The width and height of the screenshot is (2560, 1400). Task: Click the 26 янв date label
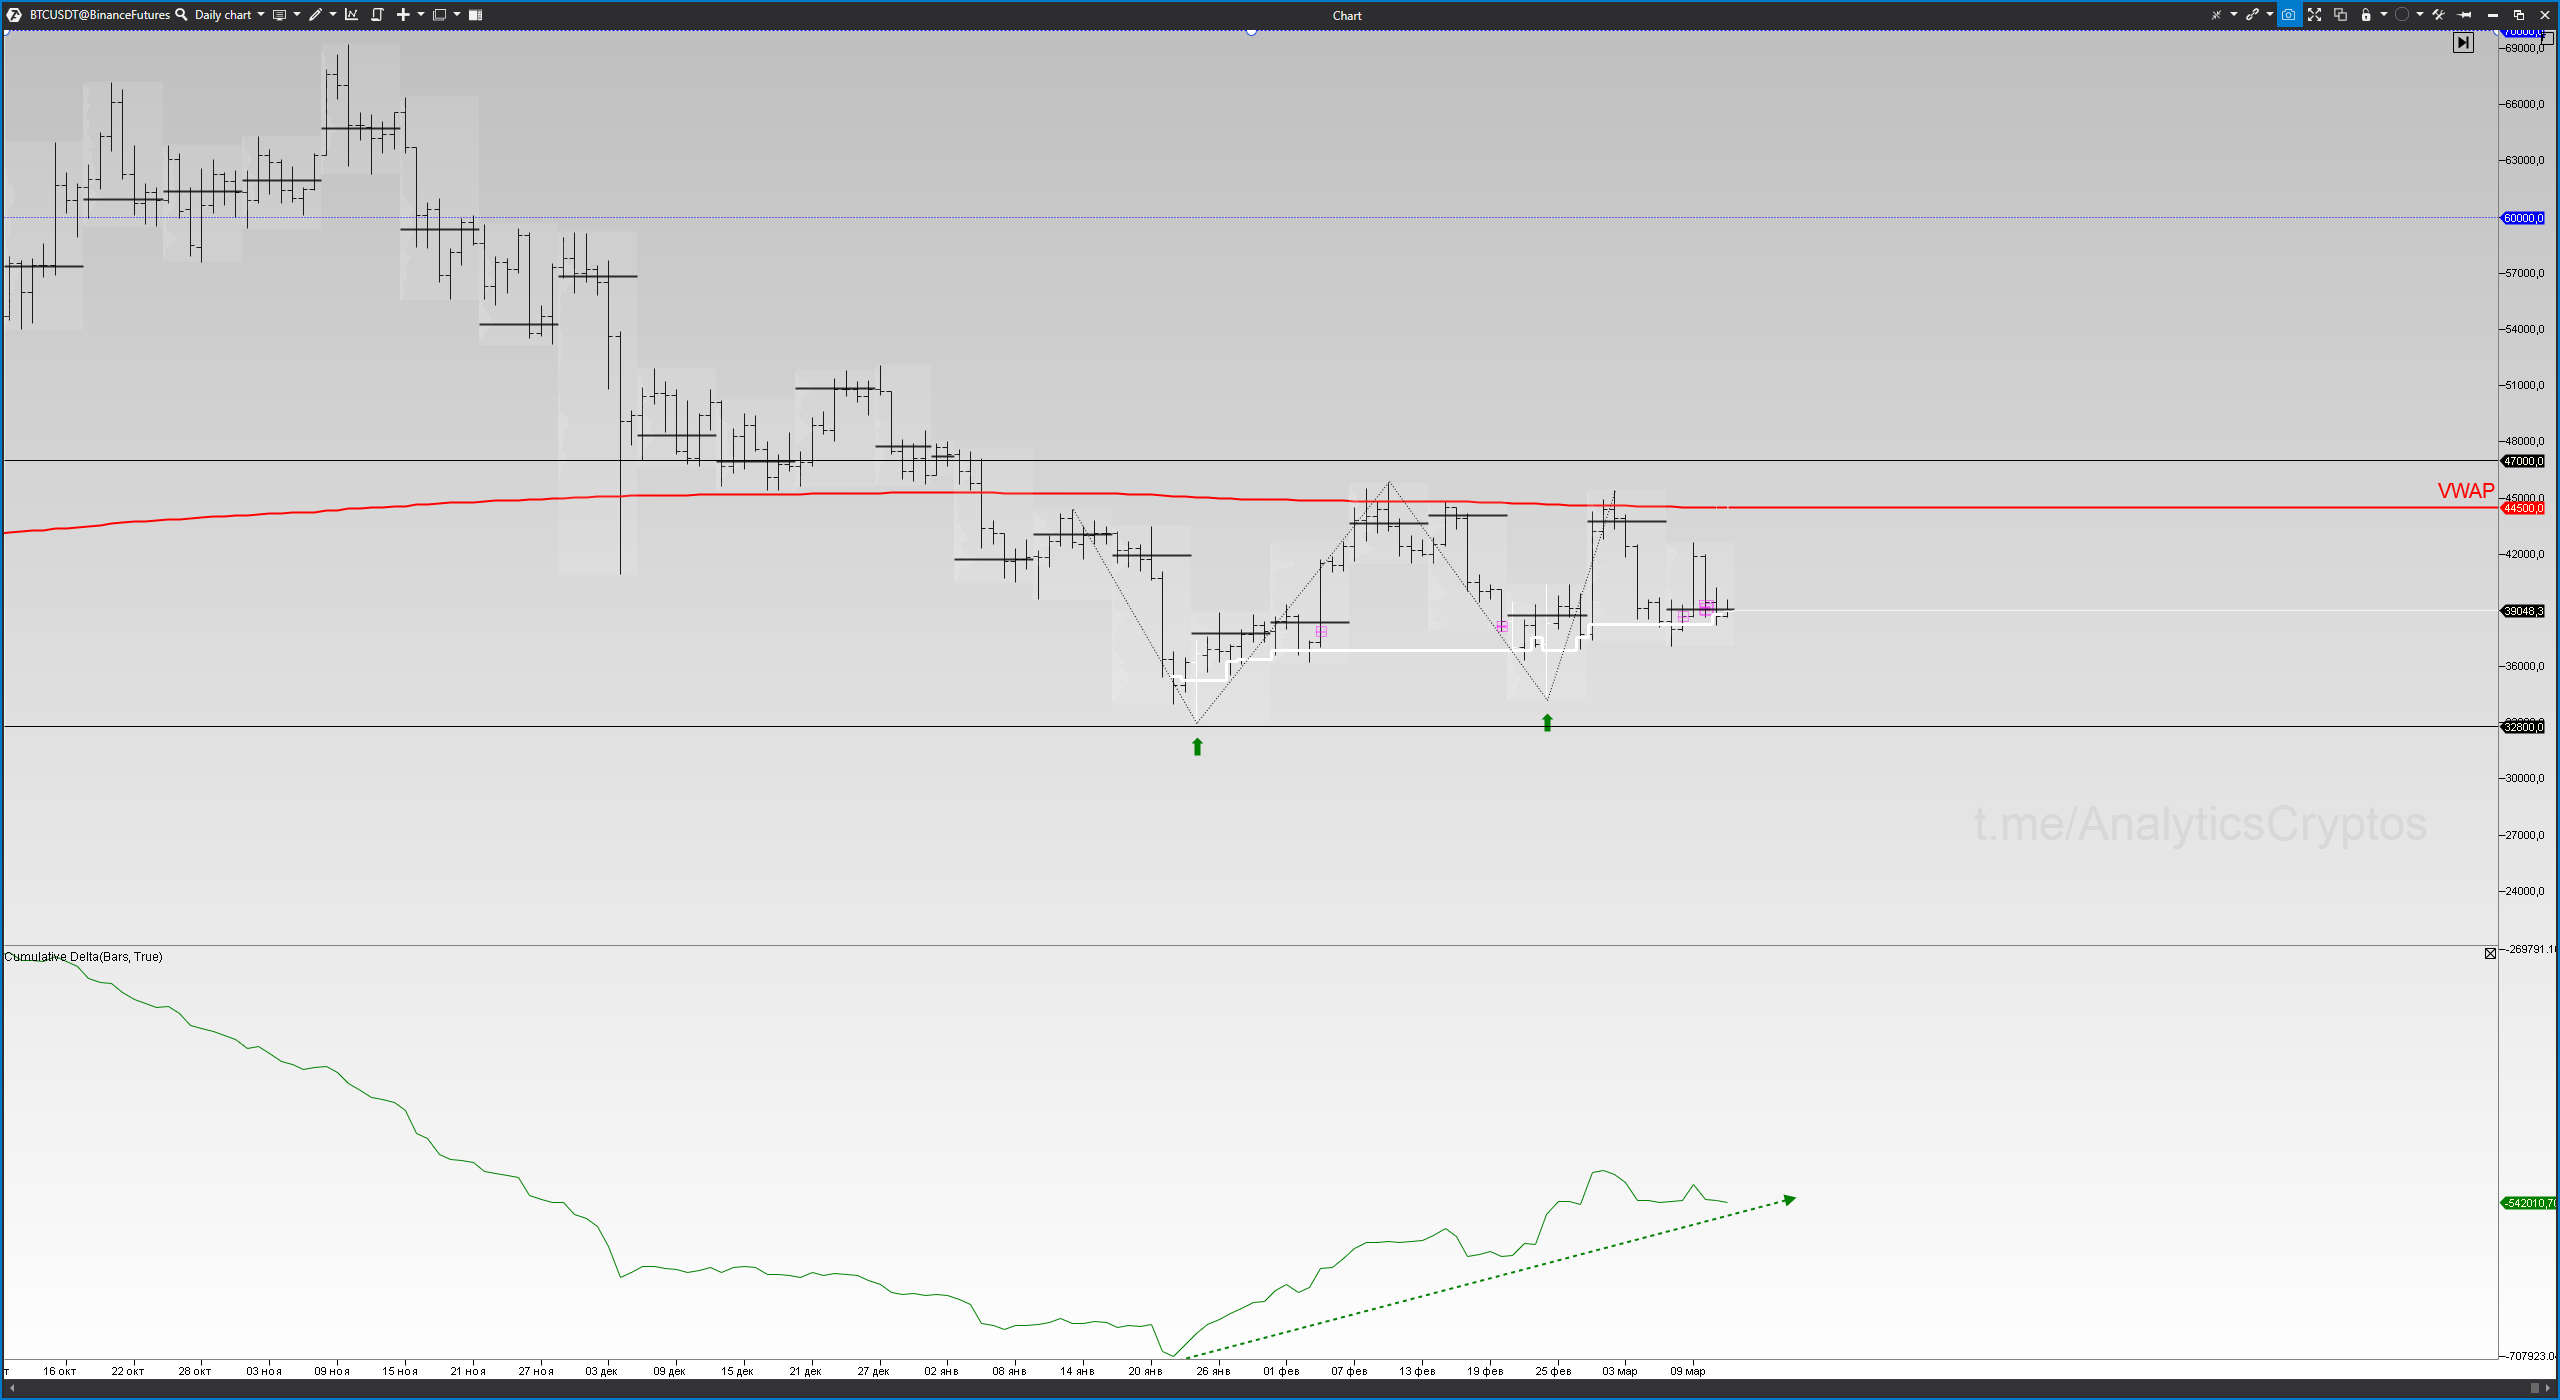pyautogui.click(x=1213, y=1371)
